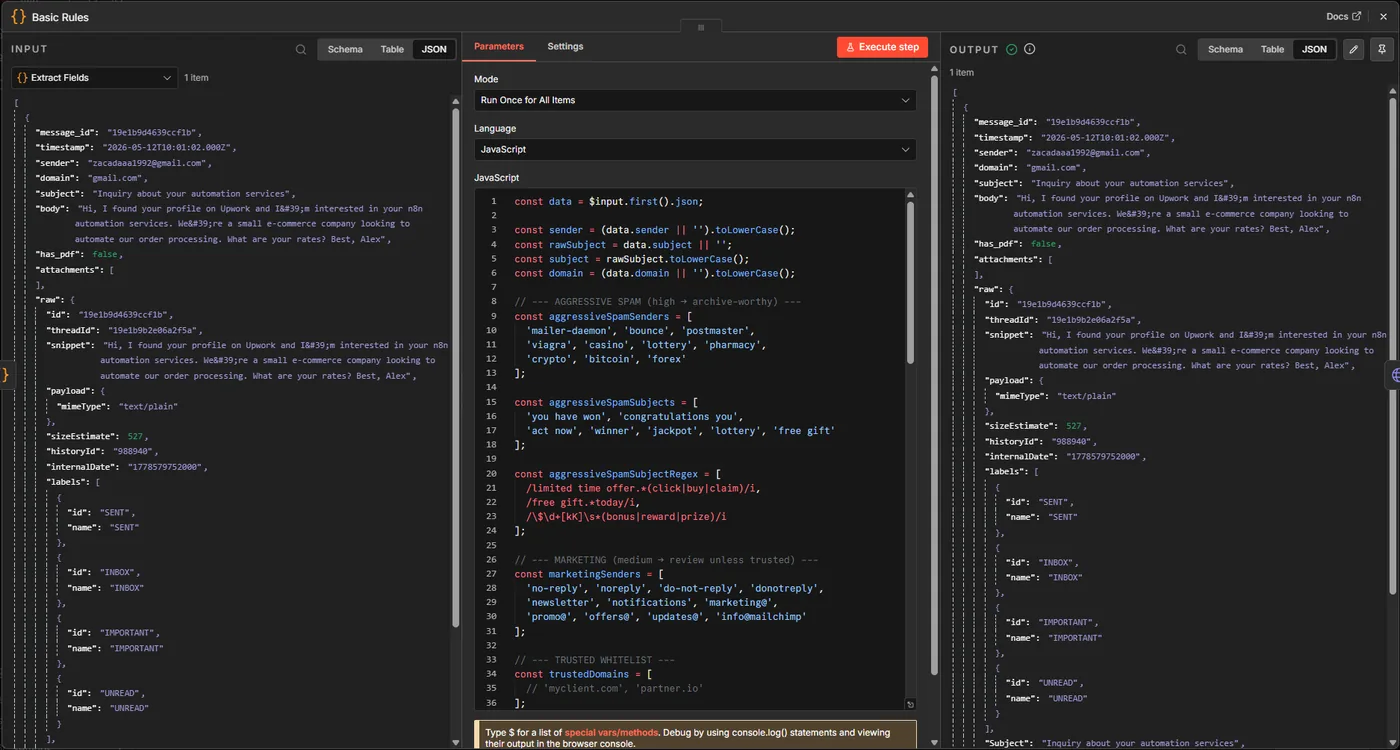Click the input panel search icon

tap(301, 49)
